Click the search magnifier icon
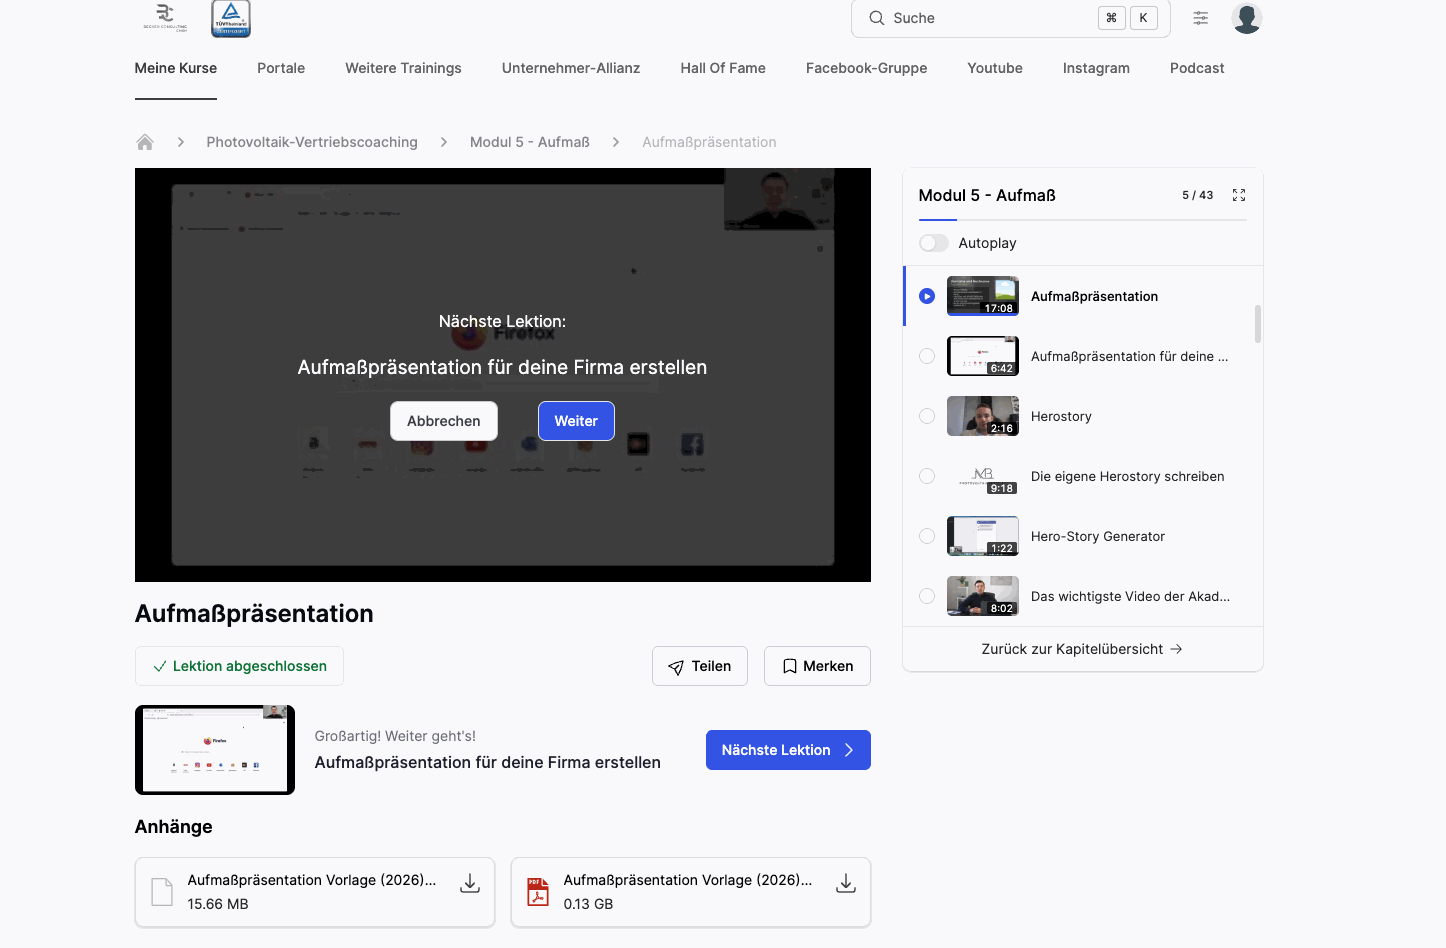The image size is (1446, 948). (877, 18)
